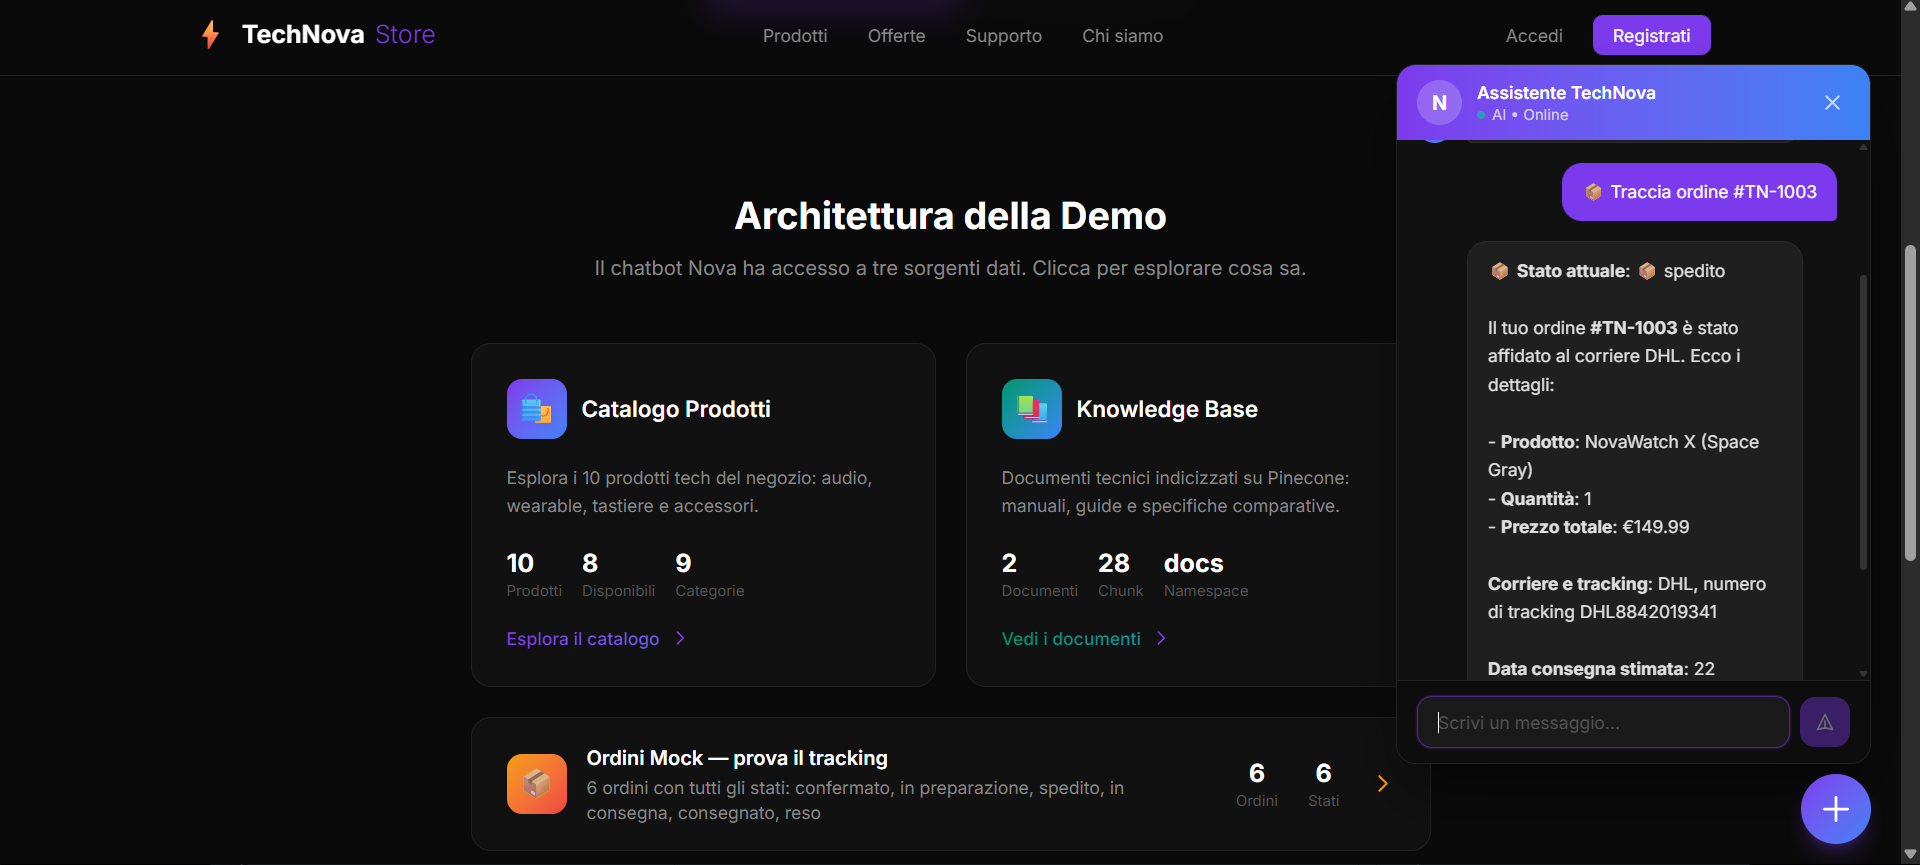
Task: Click the 28 Chunk statistic
Action: click(1120, 574)
